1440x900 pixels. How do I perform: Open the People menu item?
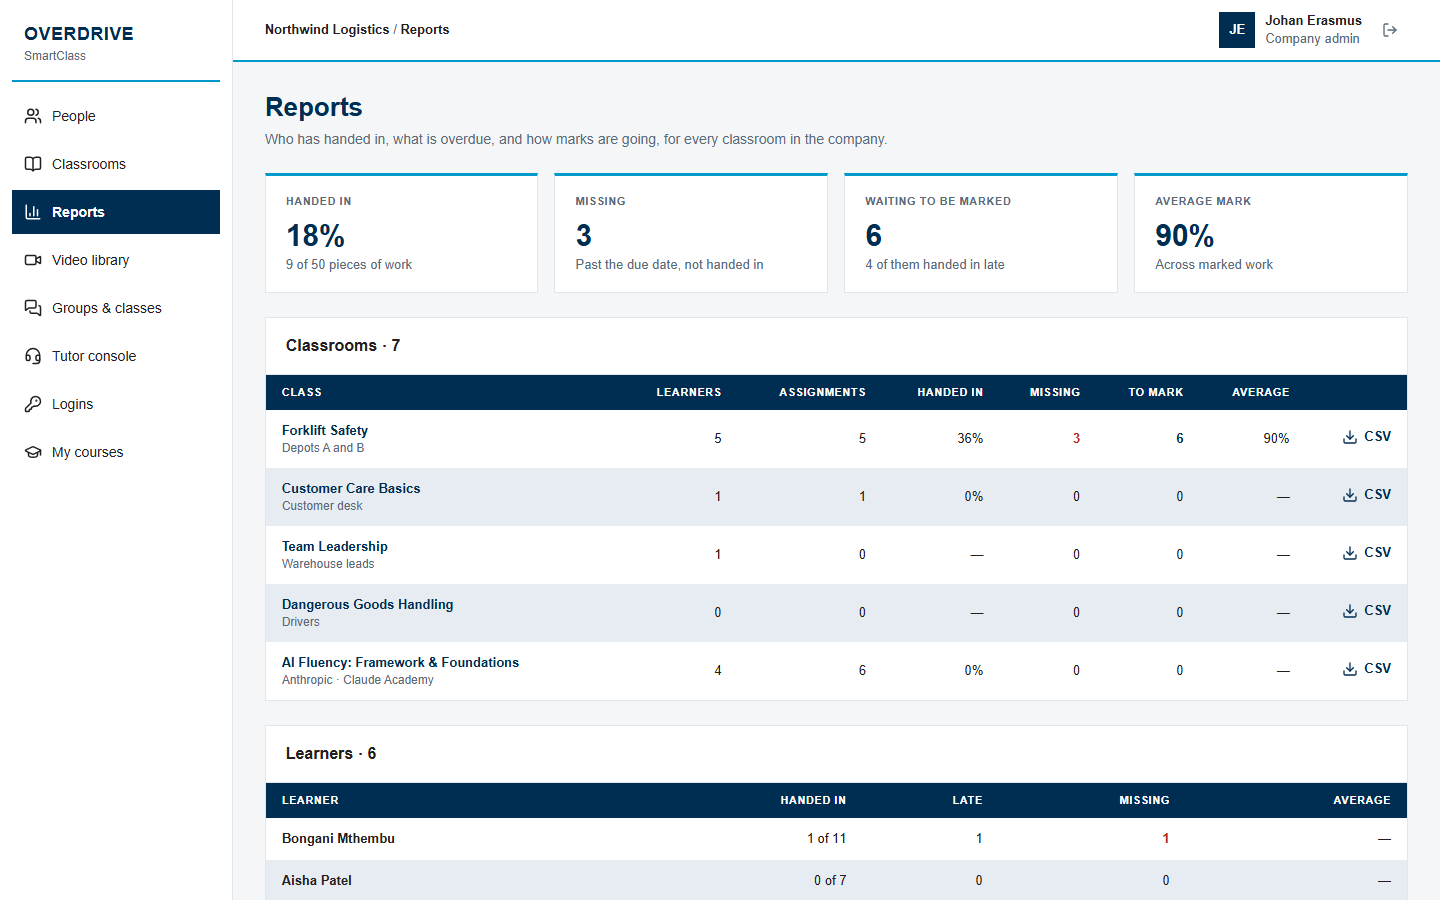[116, 116]
